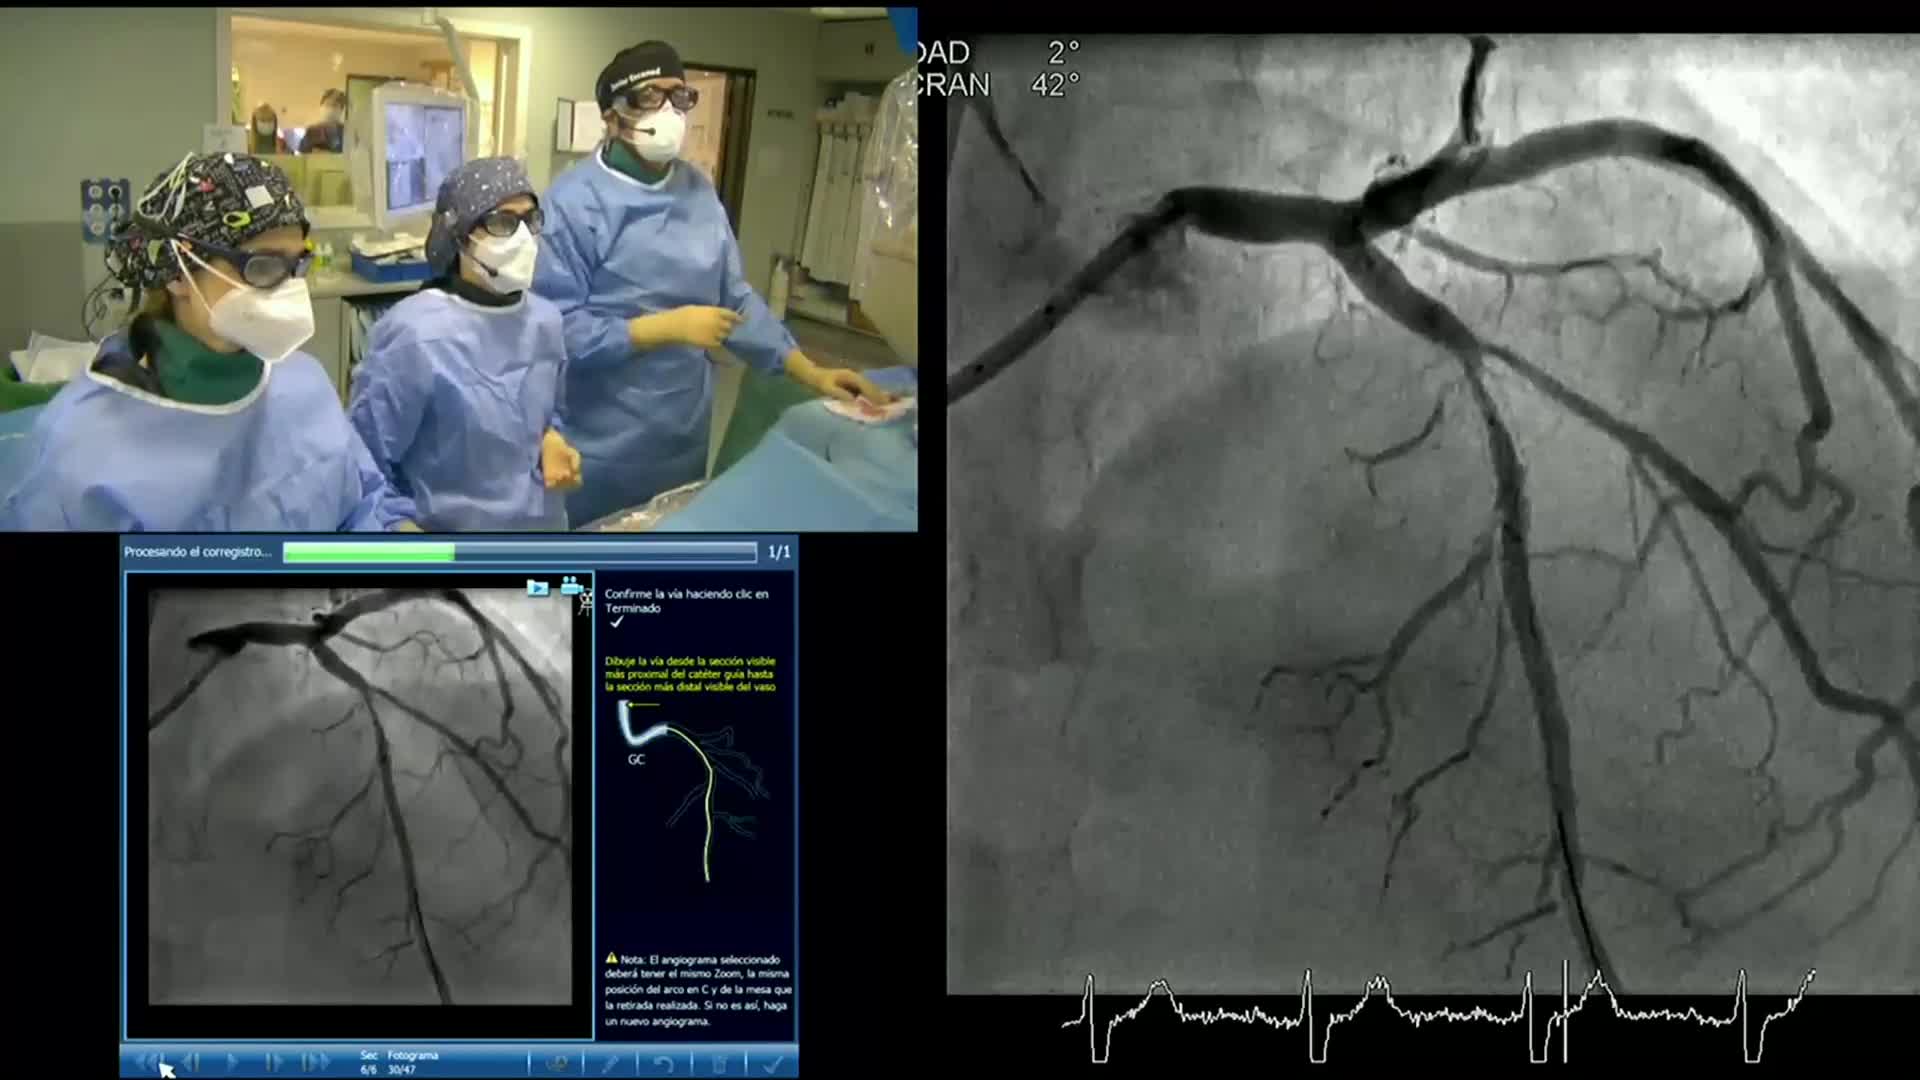Play the angiogram sequence

232,1062
